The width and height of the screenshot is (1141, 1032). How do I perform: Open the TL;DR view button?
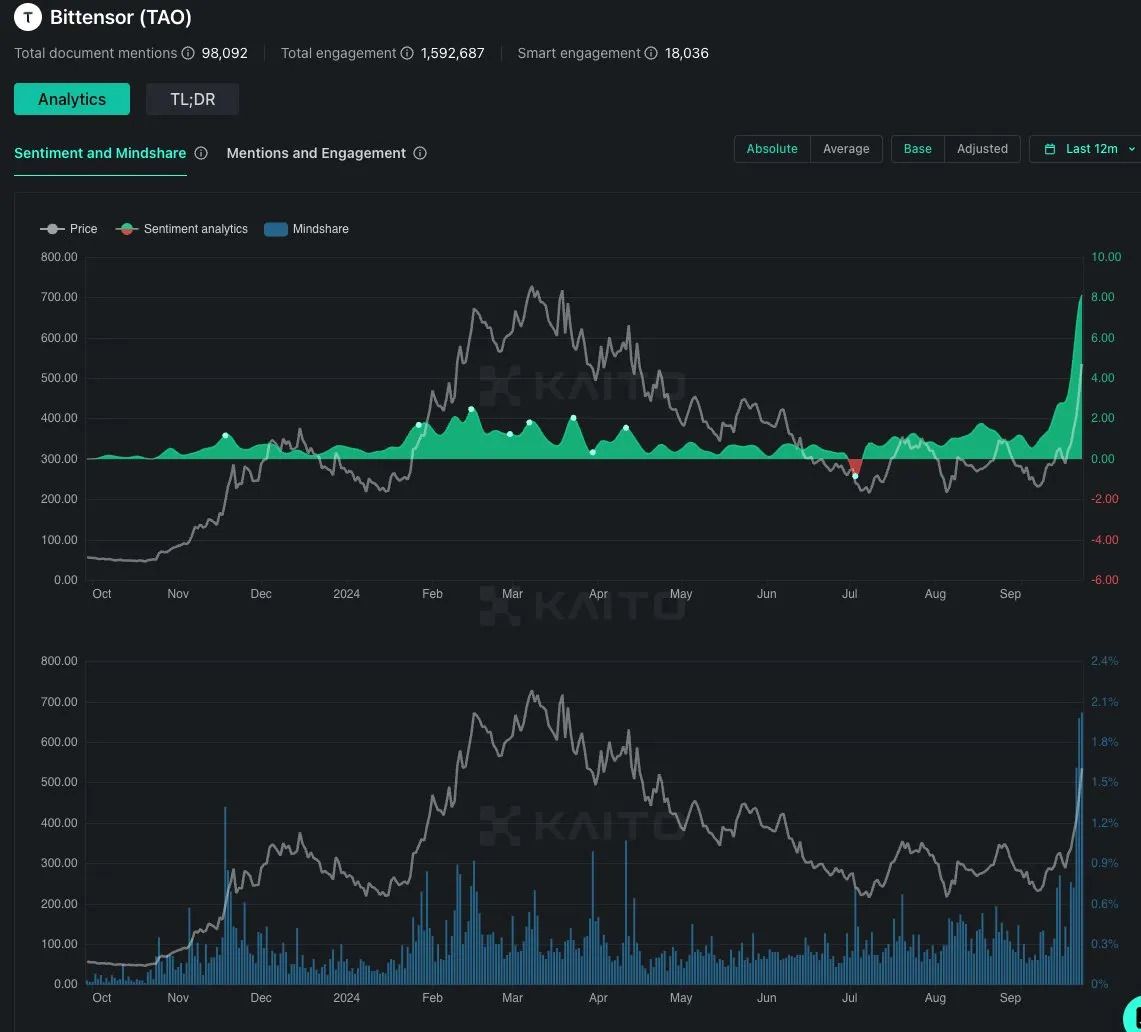click(x=192, y=99)
